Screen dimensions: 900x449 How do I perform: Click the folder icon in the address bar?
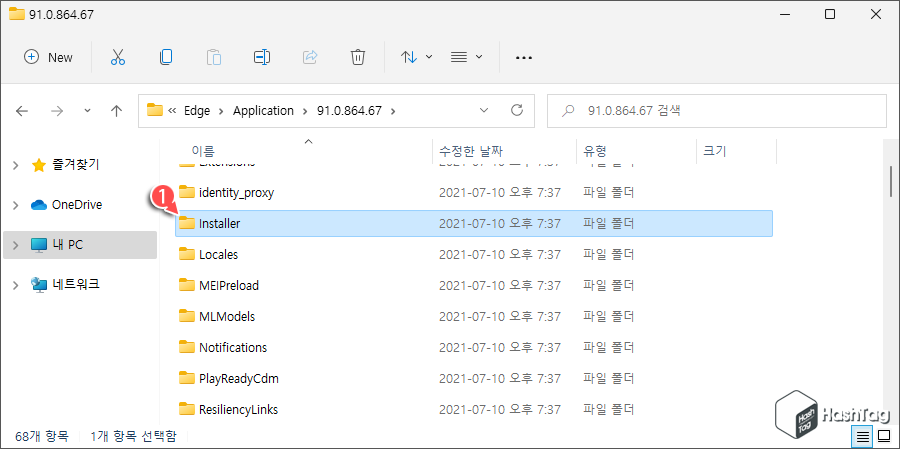tap(155, 110)
